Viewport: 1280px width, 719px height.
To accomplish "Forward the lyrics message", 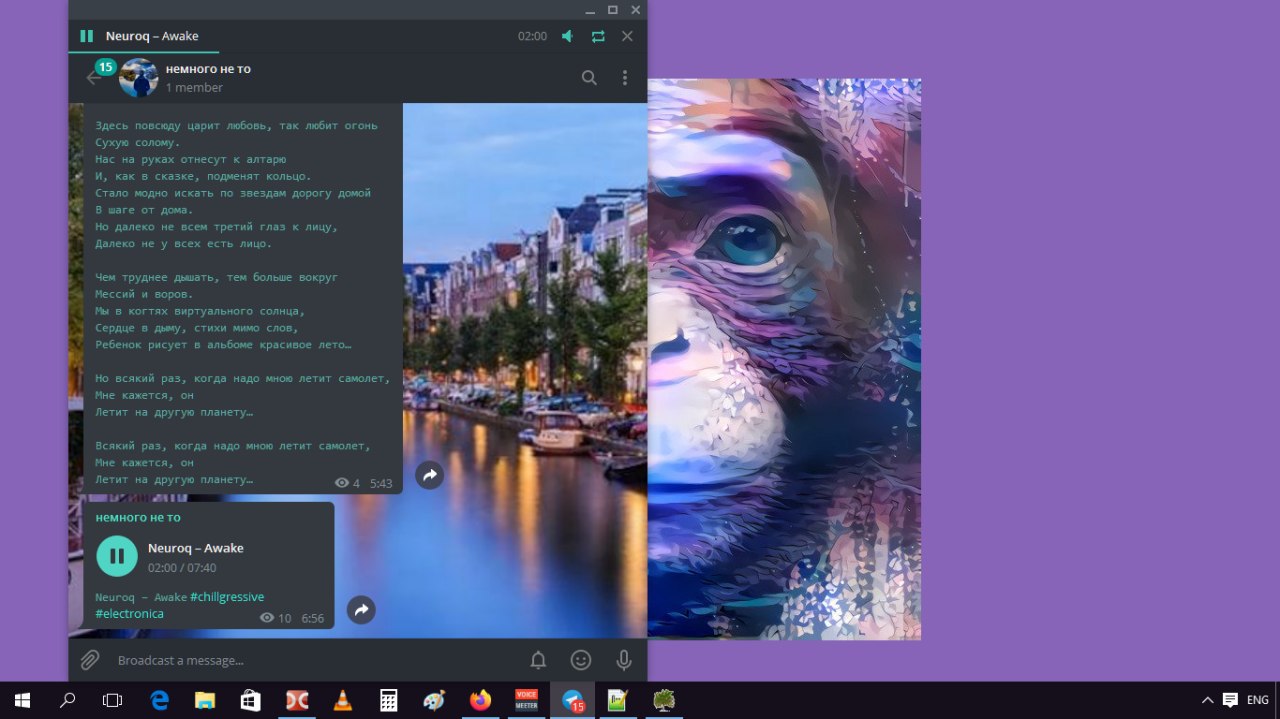I will (429, 475).
